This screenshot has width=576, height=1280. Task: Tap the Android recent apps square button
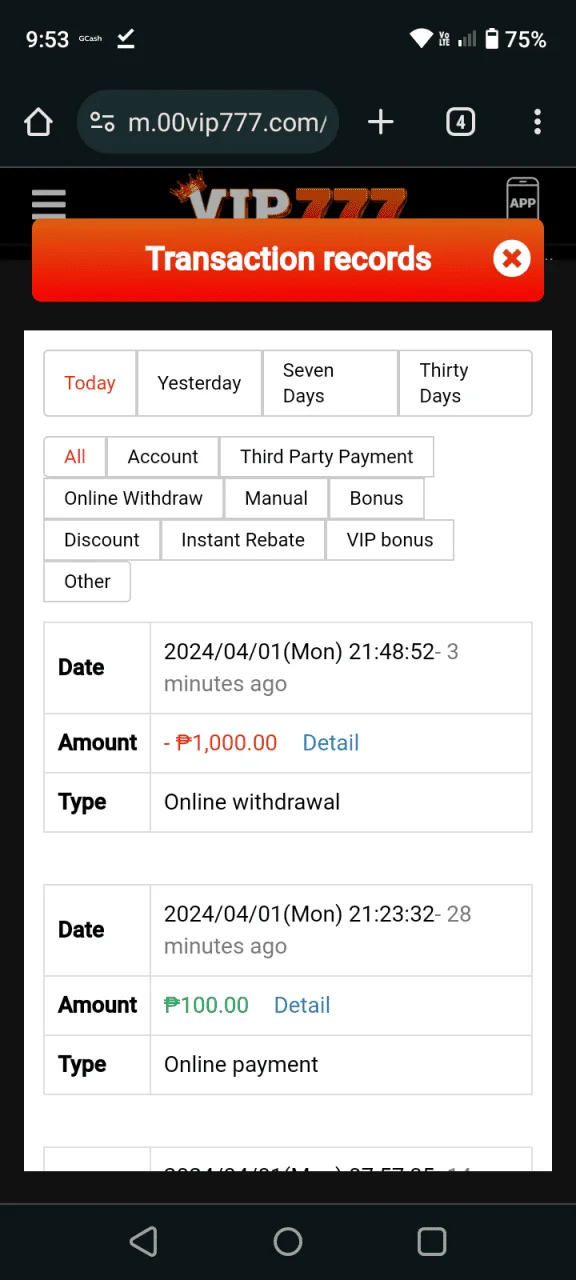(432, 1241)
